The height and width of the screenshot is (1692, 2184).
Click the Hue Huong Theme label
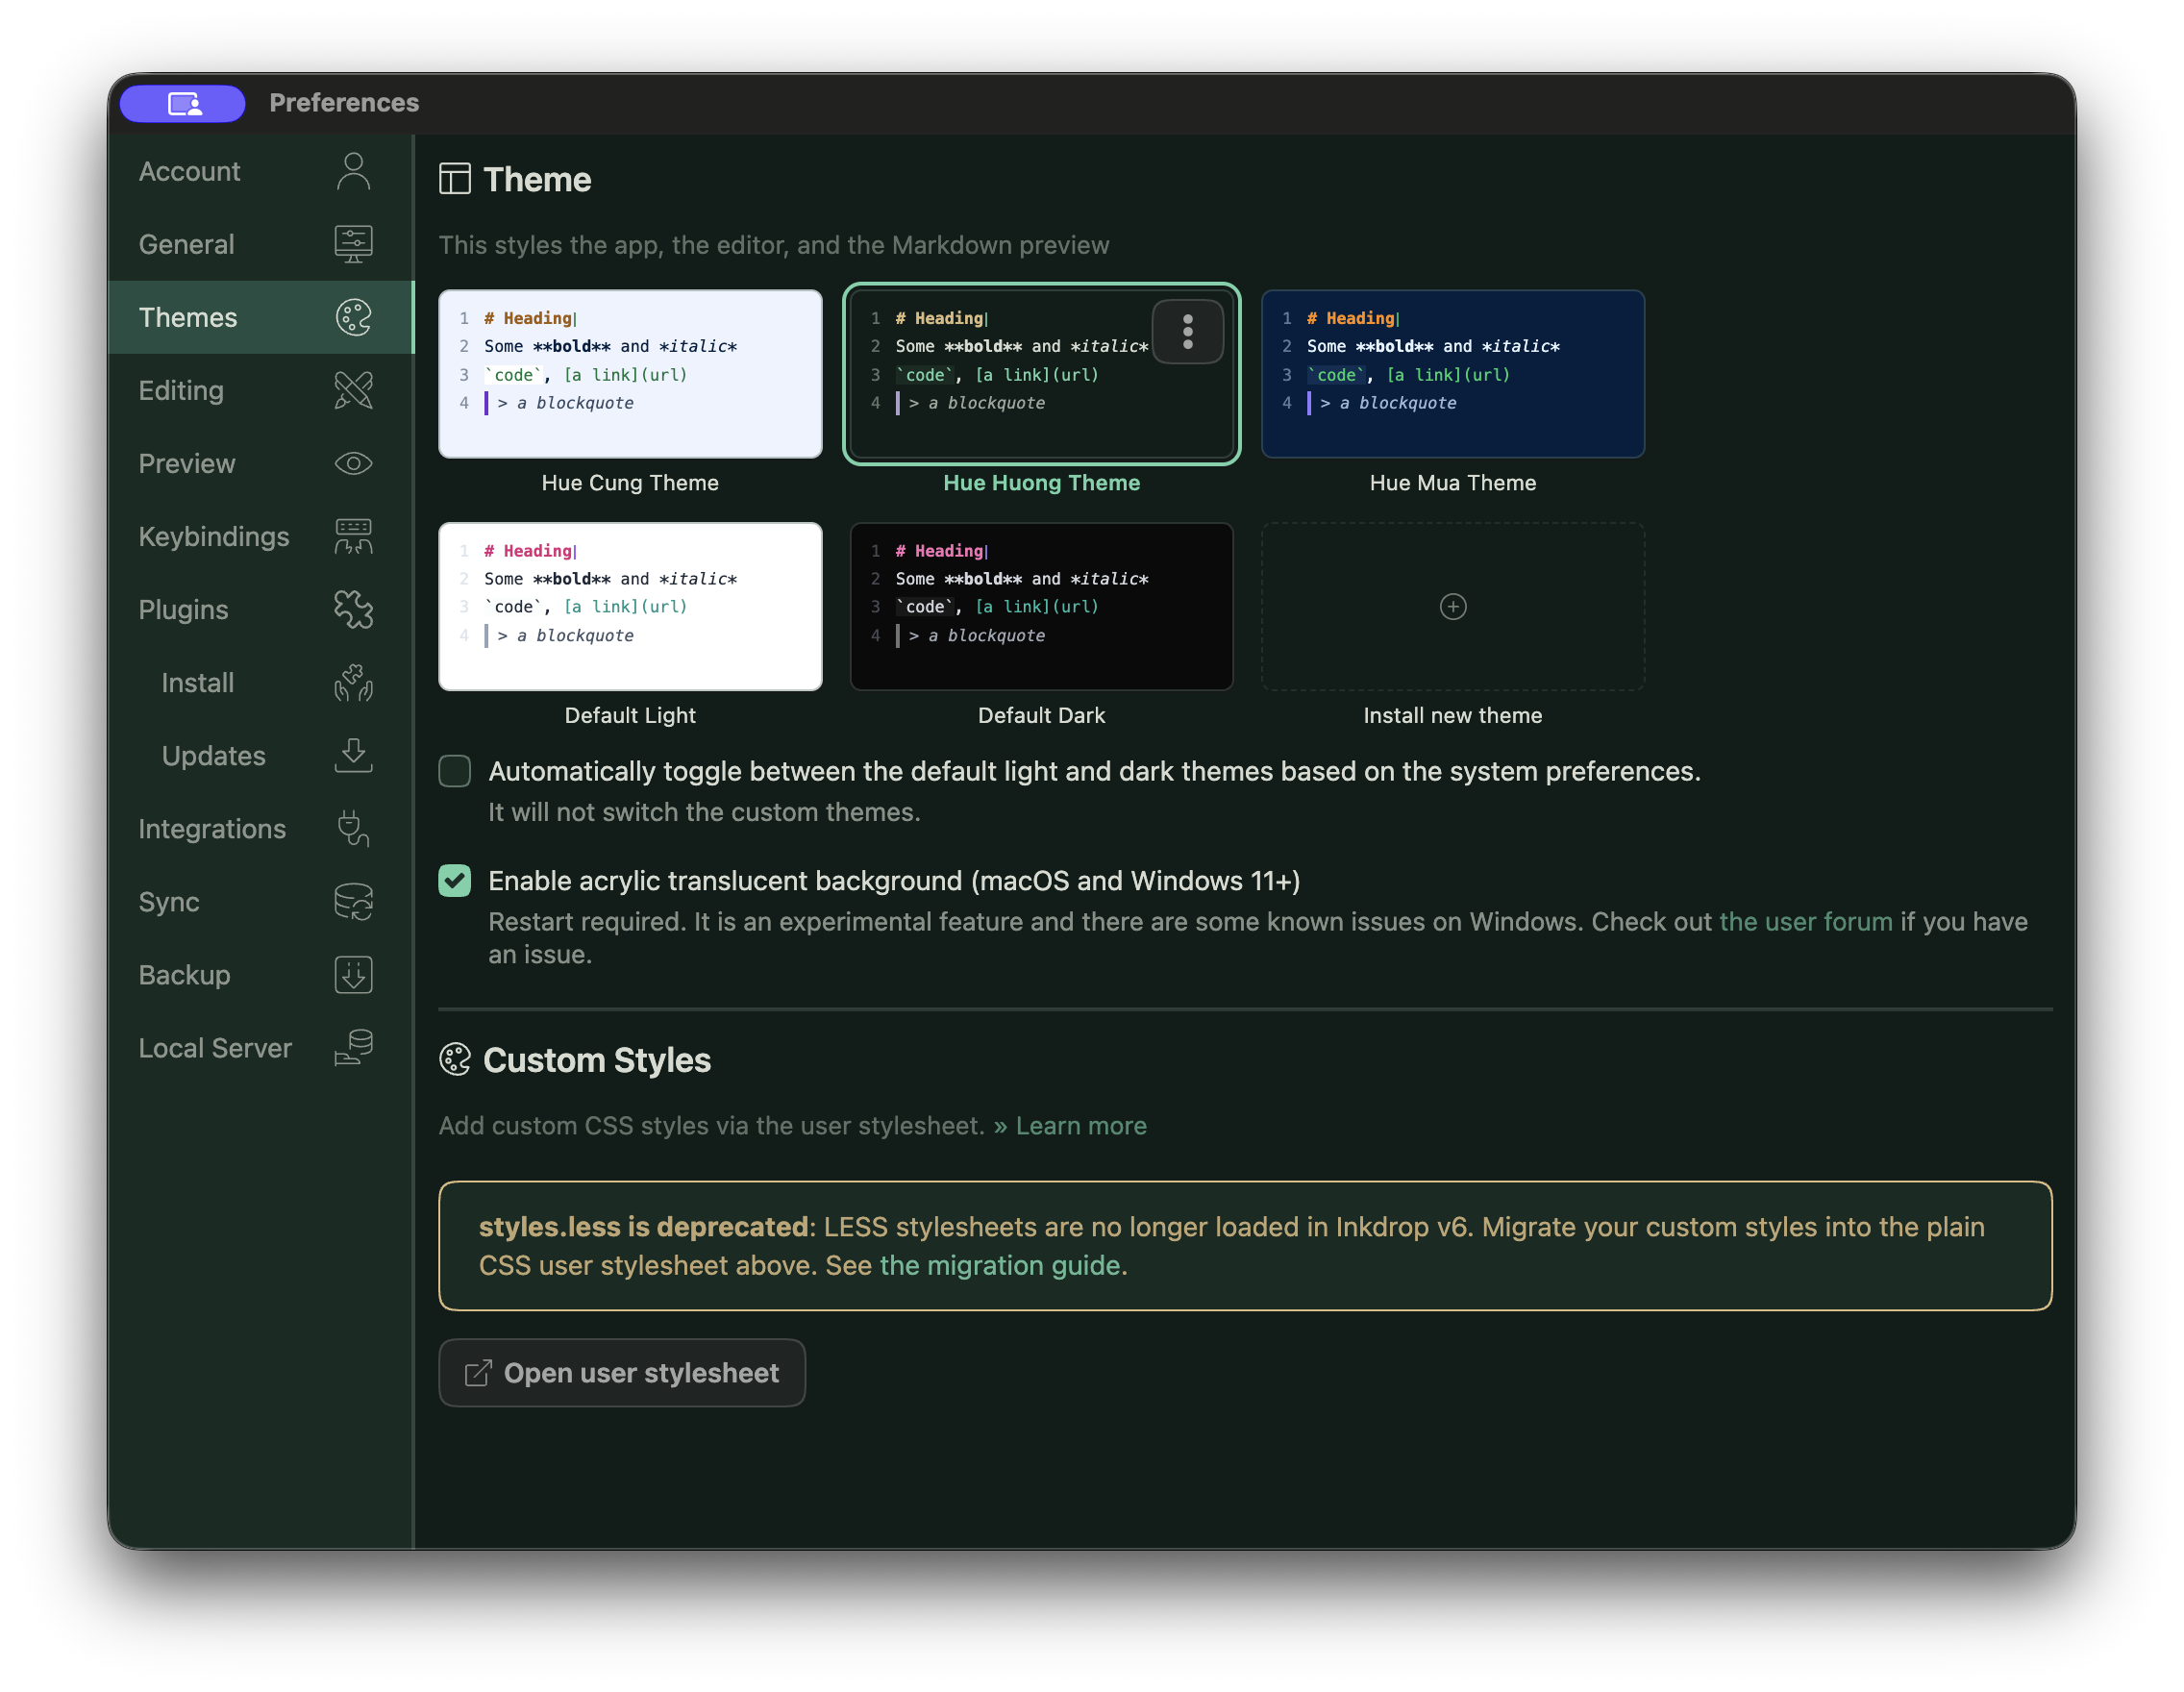click(1041, 482)
